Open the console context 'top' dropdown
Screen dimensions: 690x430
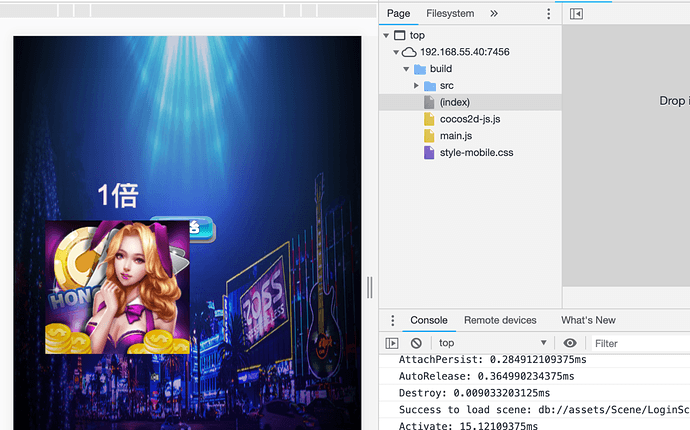pos(492,343)
